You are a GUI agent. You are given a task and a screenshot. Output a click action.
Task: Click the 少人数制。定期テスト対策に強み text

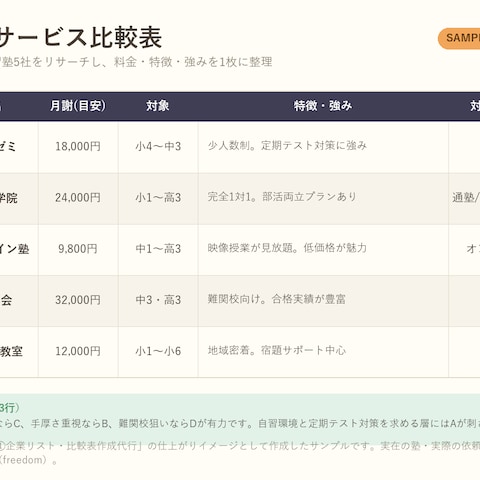(287, 146)
